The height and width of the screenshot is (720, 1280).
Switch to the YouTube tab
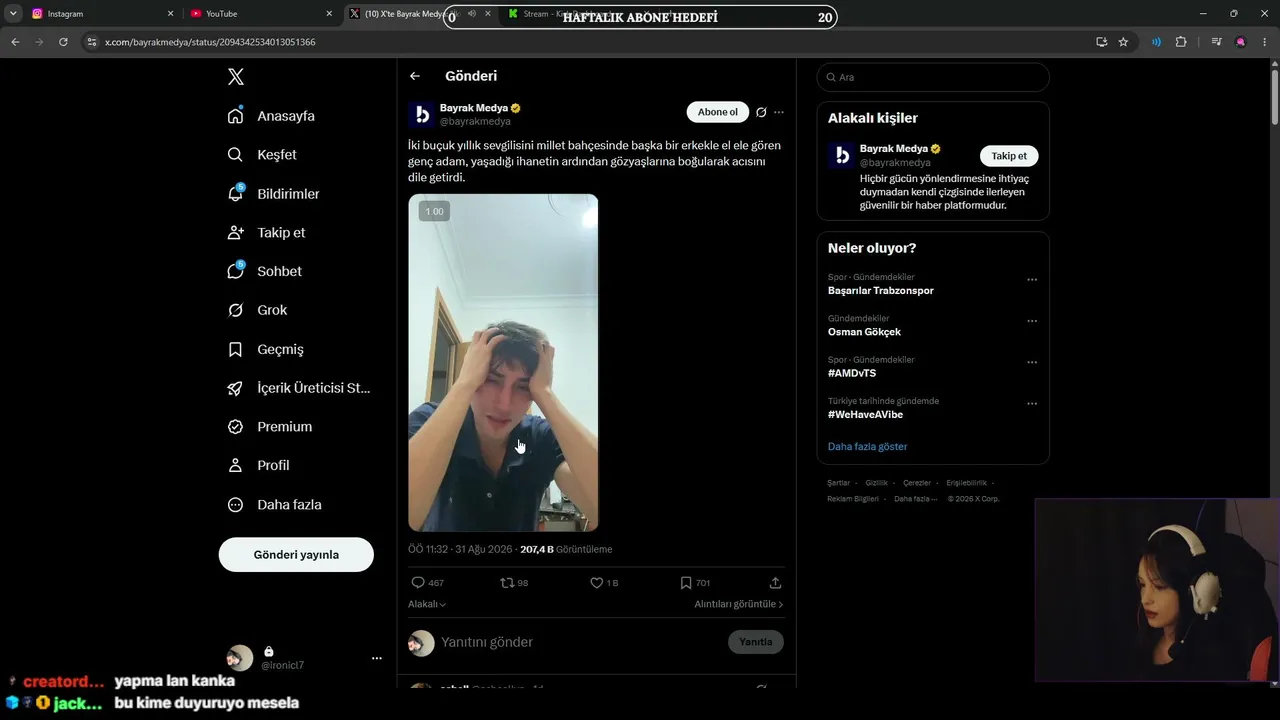(x=260, y=14)
